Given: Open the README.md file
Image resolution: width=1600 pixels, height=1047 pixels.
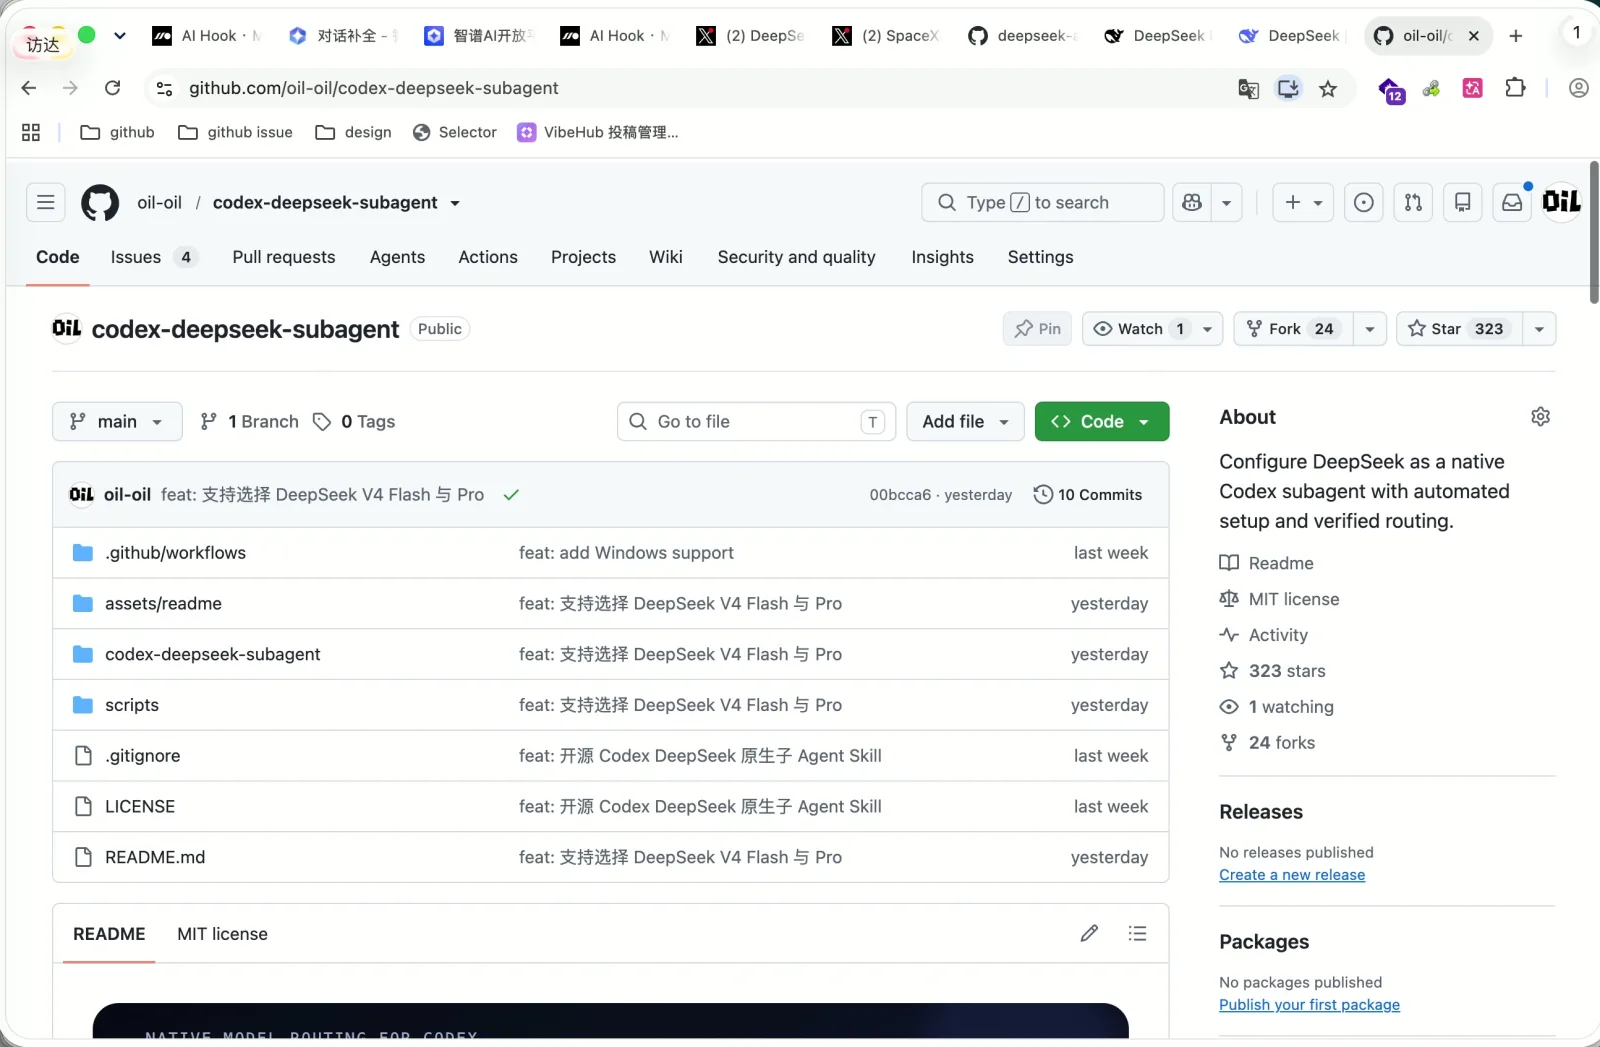Looking at the screenshot, I should (x=155, y=857).
